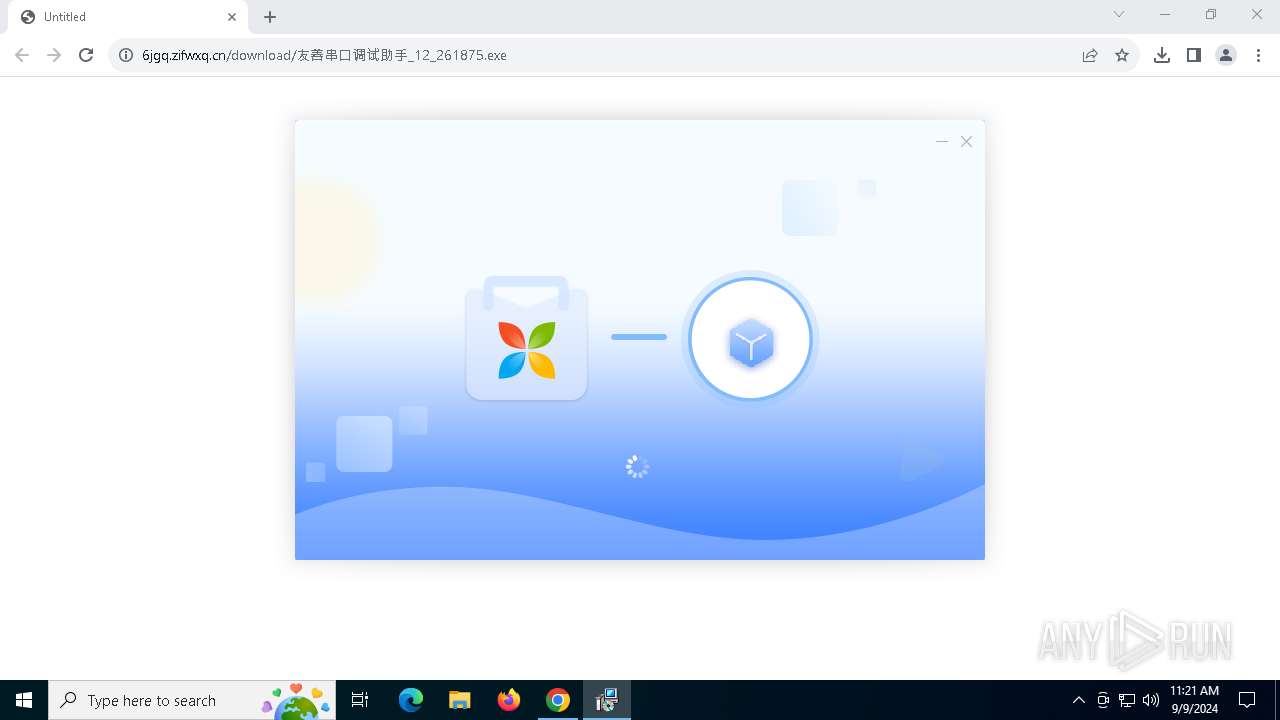Minimize the Chrome window
The image size is (1280, 720).
(x=1165, y=14)
